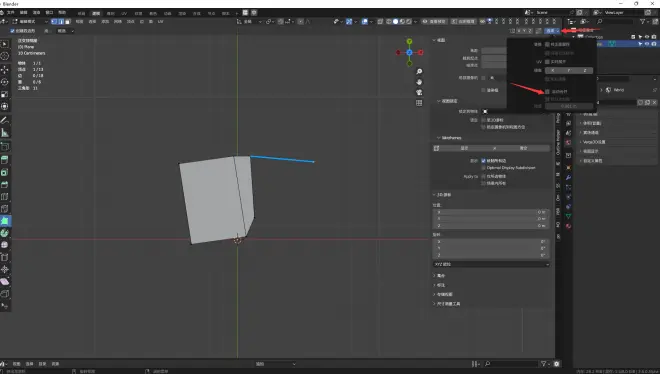Click the green Y axis of navigation gizmo
This screenshot has width=660, height=374.
pyautogui.click(x=409, y=41)
